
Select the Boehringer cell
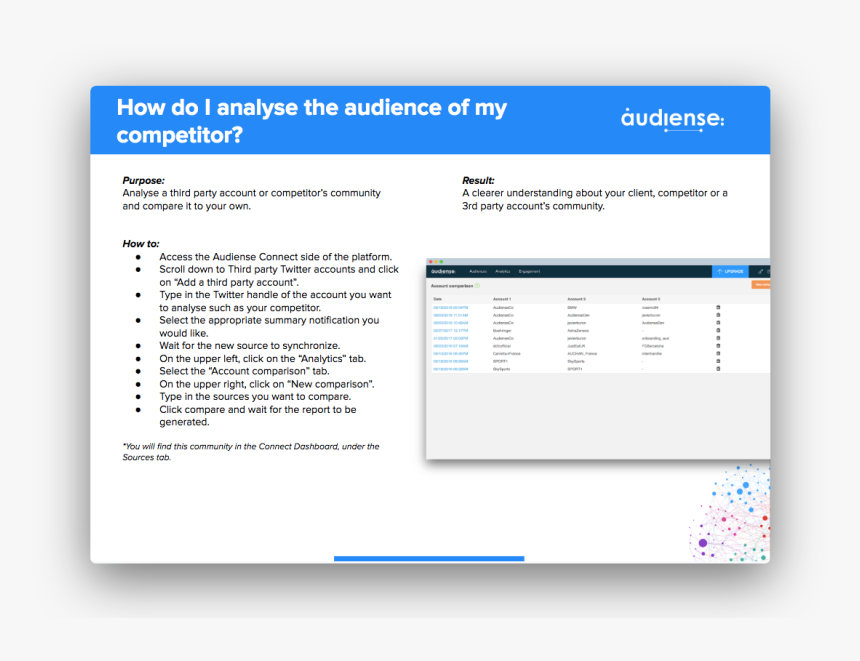coord(502,331)
